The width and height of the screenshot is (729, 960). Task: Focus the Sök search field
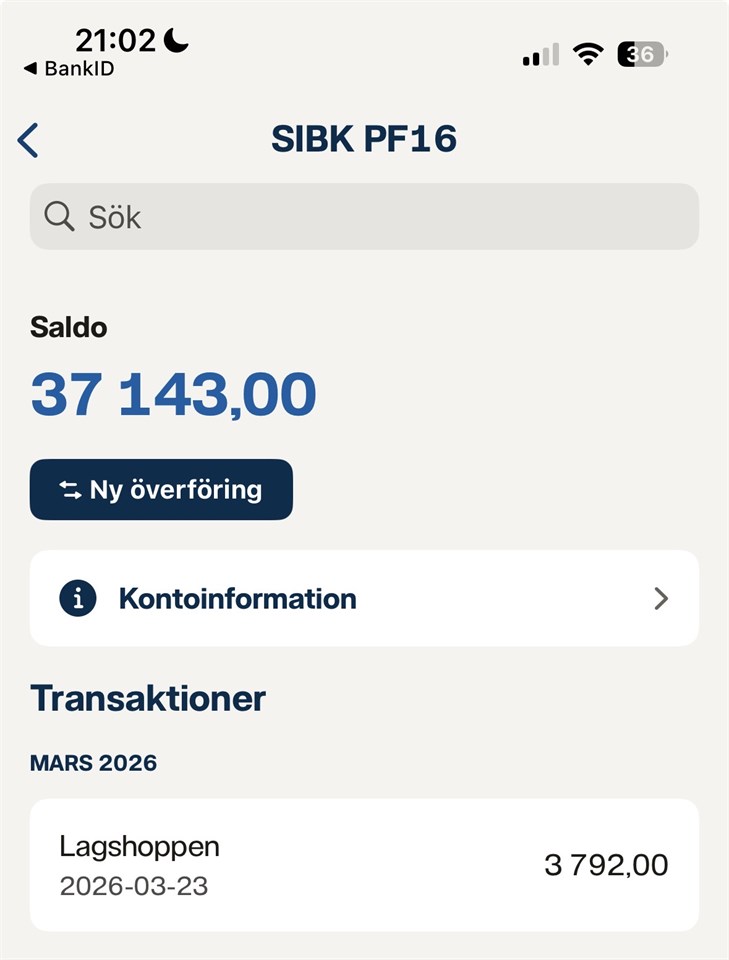(380, 216)
